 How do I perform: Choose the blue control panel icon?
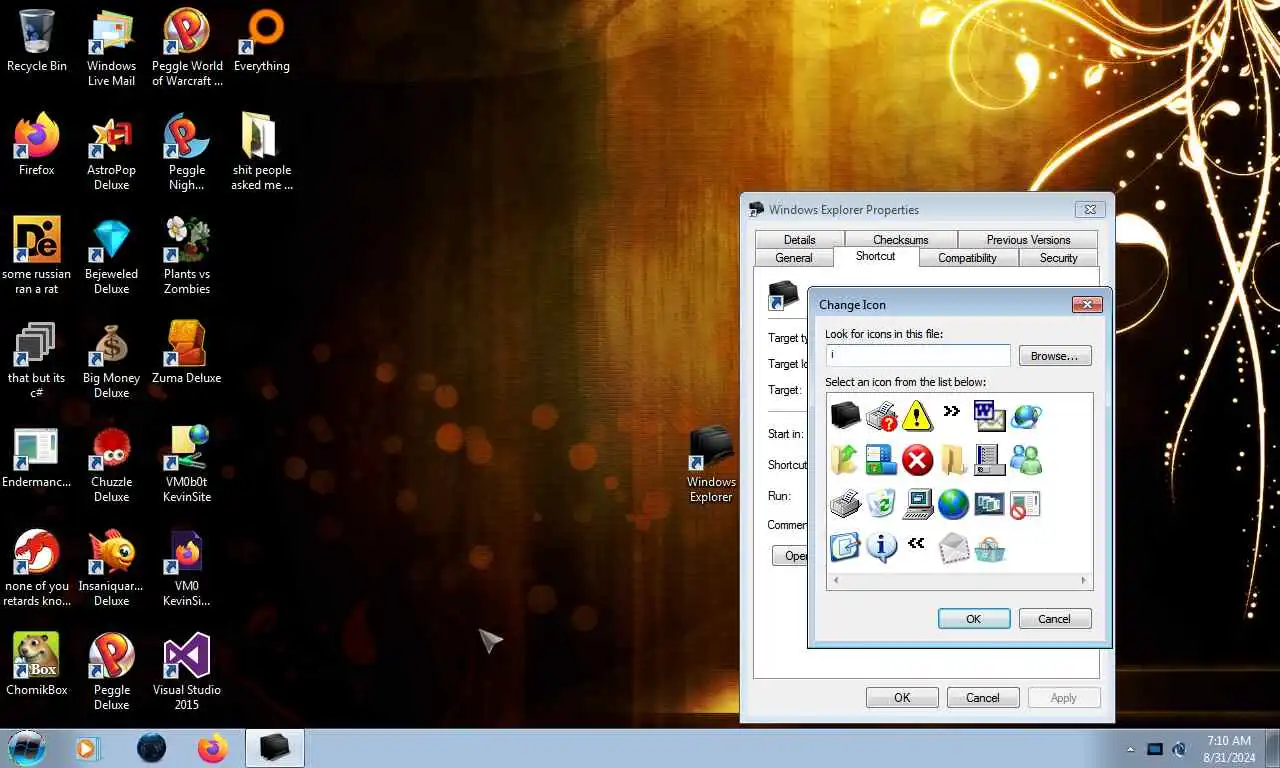881,459
